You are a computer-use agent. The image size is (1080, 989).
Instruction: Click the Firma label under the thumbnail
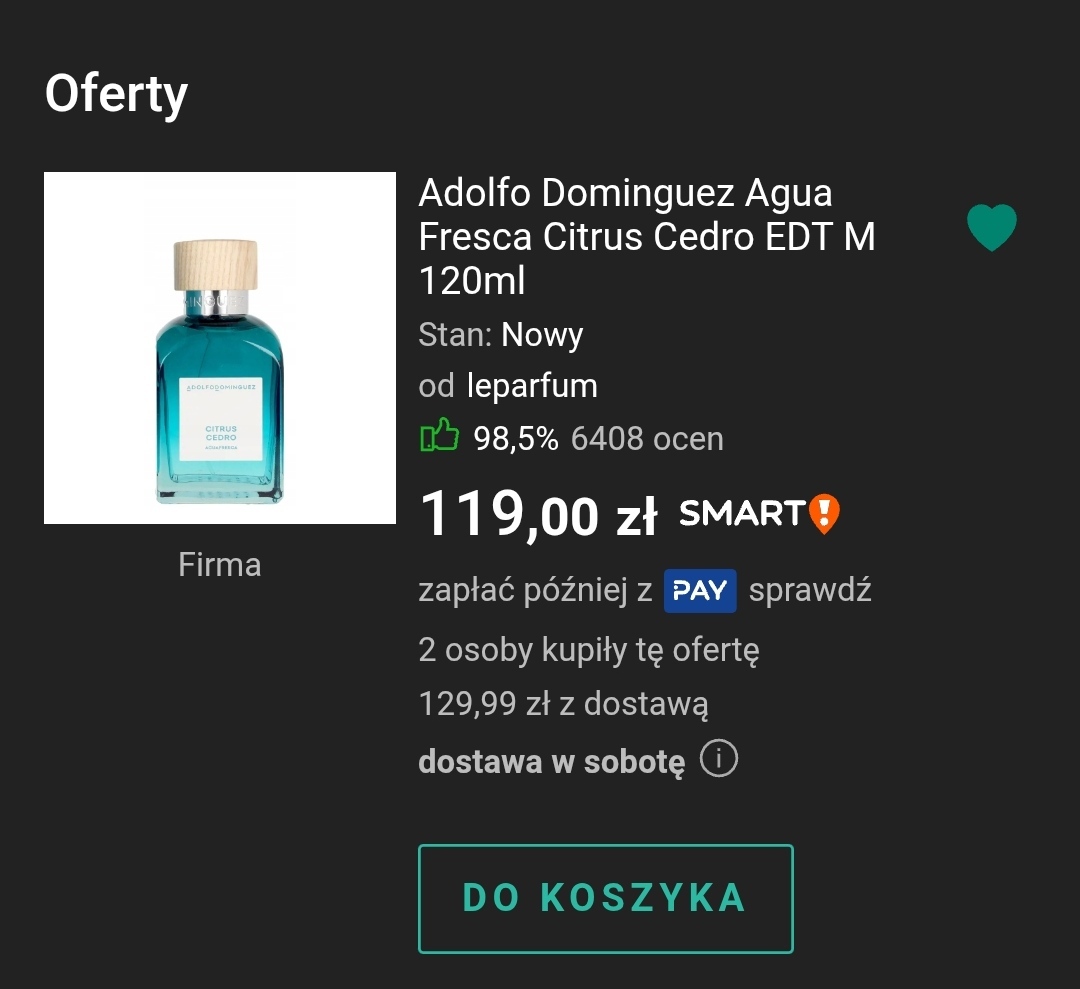pos(220,564)
